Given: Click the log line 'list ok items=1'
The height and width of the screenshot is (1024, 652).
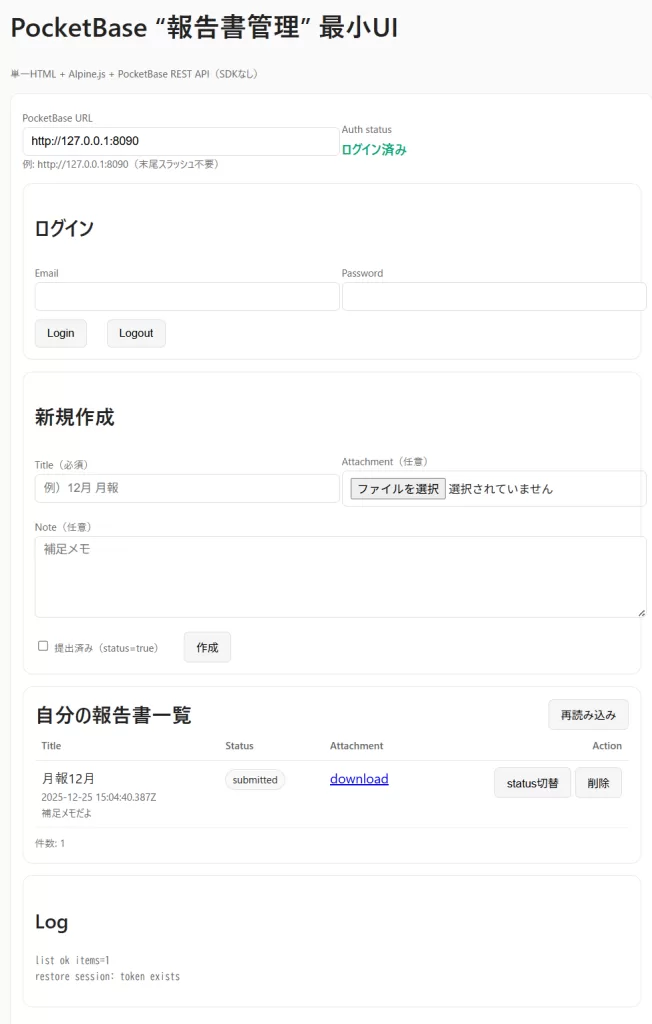Looking at the screenshot, I should pos(73,960).
